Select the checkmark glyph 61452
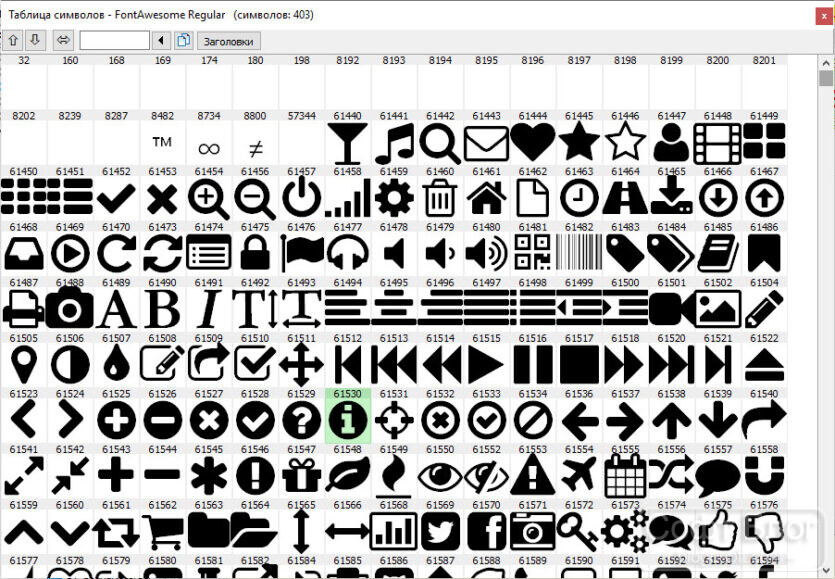The image size is (835, 579). pos(116,198)
